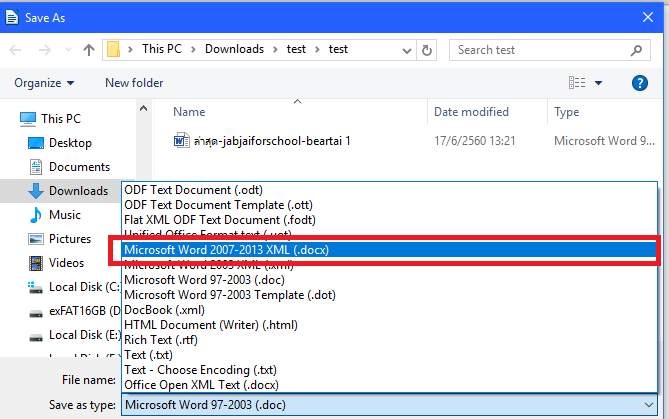Image resolution: width=669 pixels, height=419 pixels.
Task: Select This PC in the address breadcrumb
Action: 162,49
